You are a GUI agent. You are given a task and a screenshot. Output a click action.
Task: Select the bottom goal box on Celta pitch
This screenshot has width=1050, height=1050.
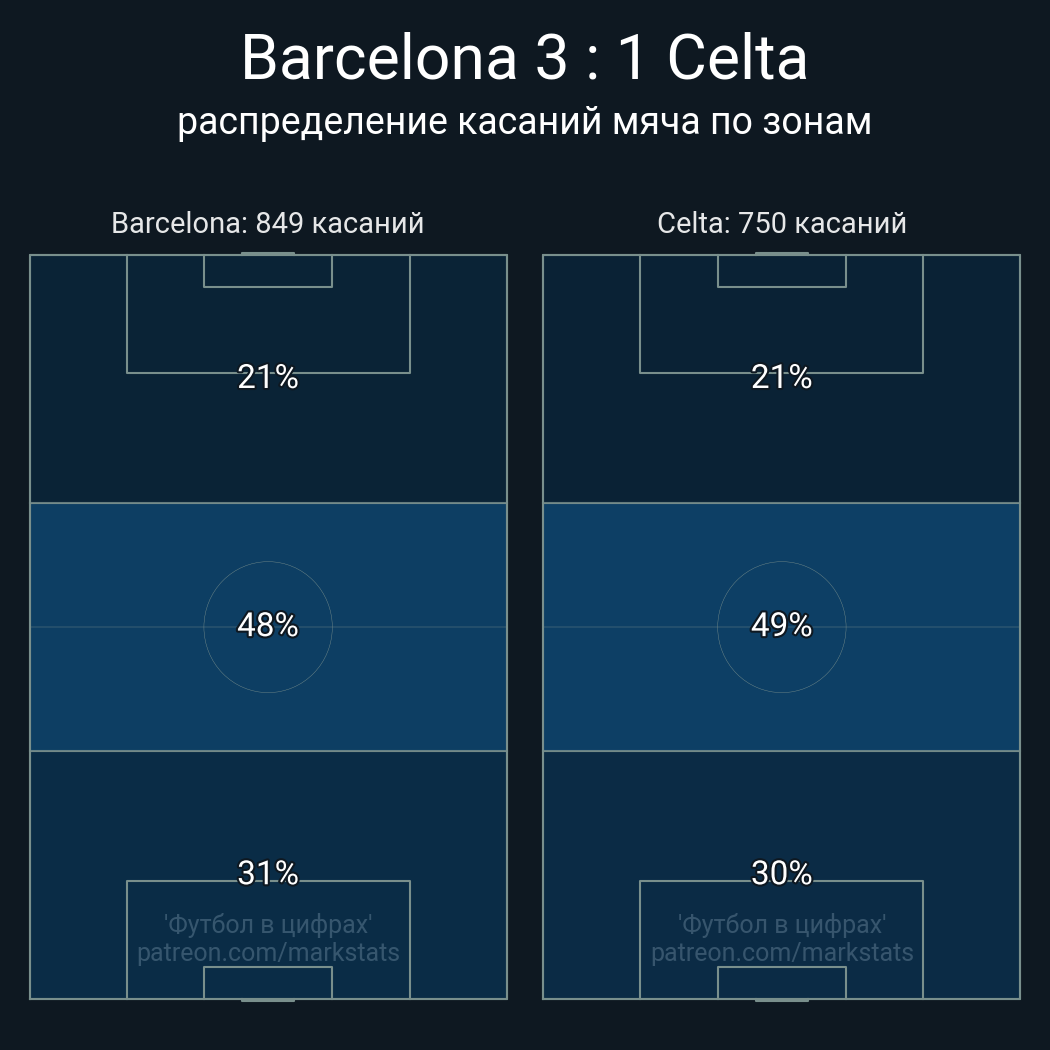point(781,983)
